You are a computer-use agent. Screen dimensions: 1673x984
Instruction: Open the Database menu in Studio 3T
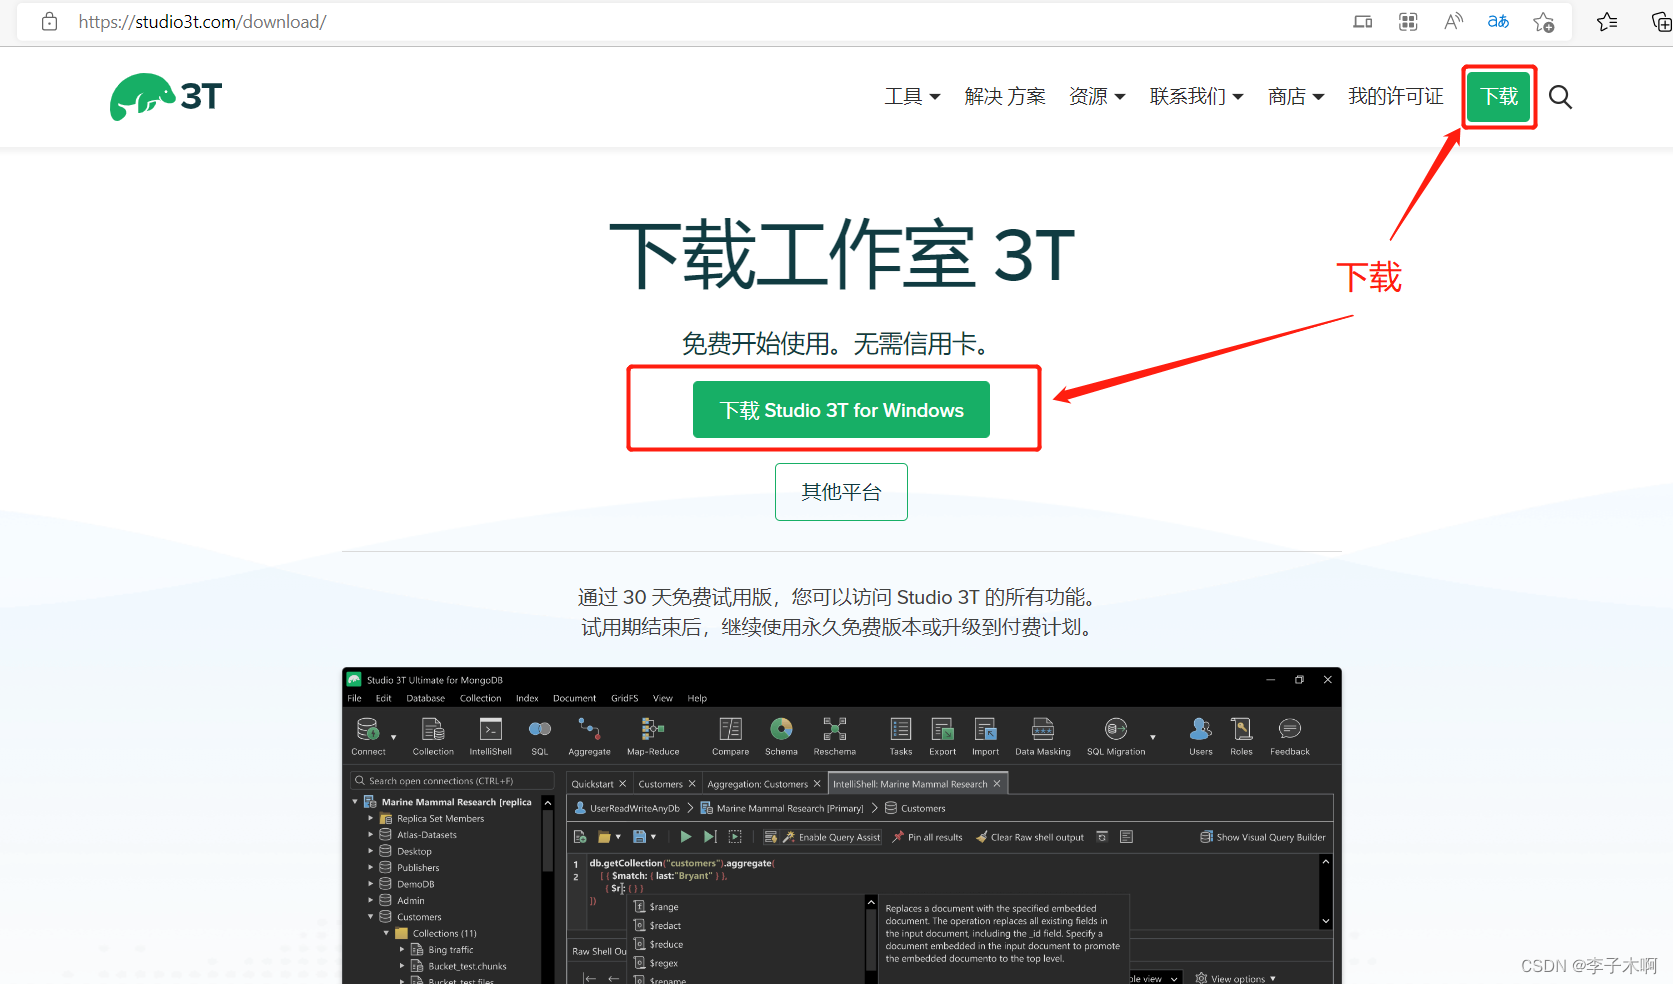[x=425, y=698]
